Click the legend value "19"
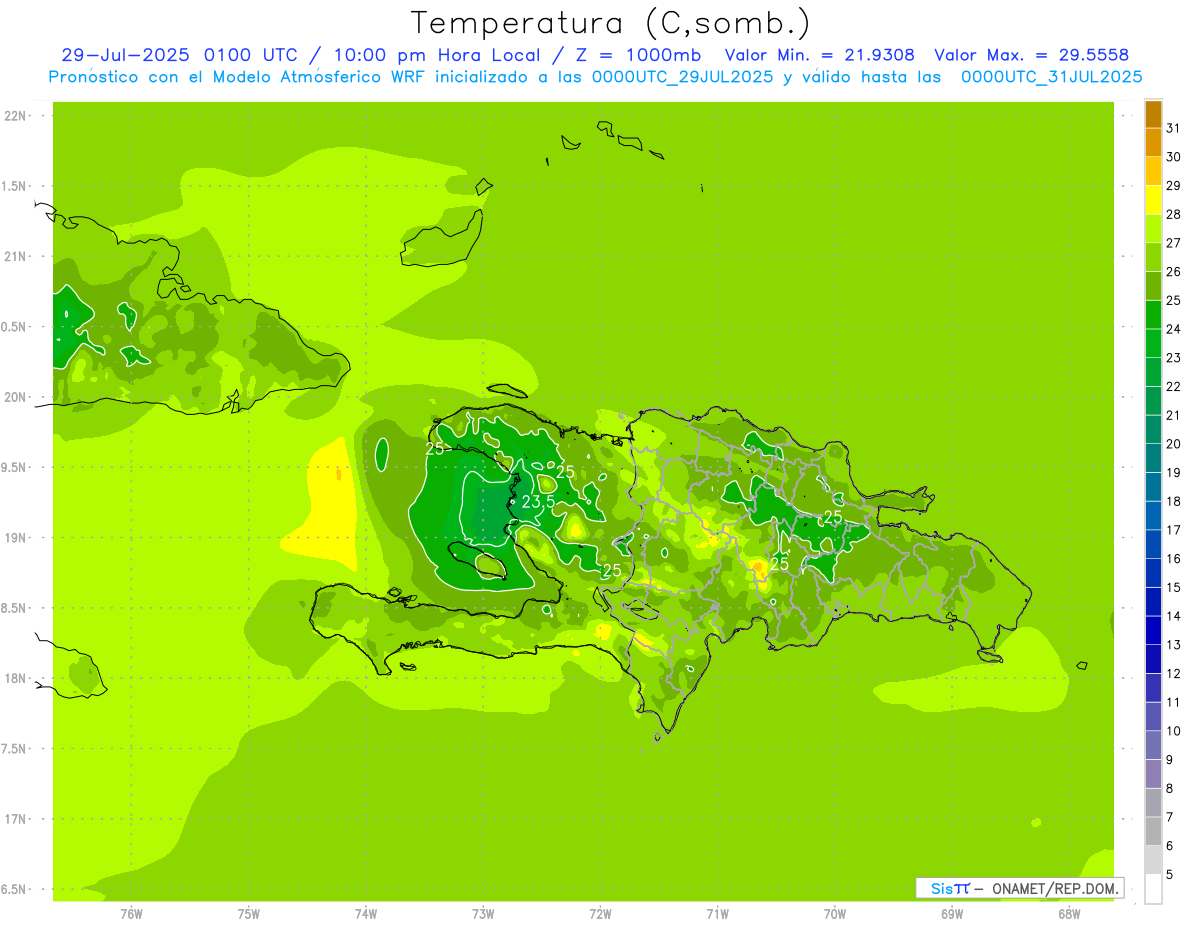This screenshot has height=927, width=1200. (1173, 473)
